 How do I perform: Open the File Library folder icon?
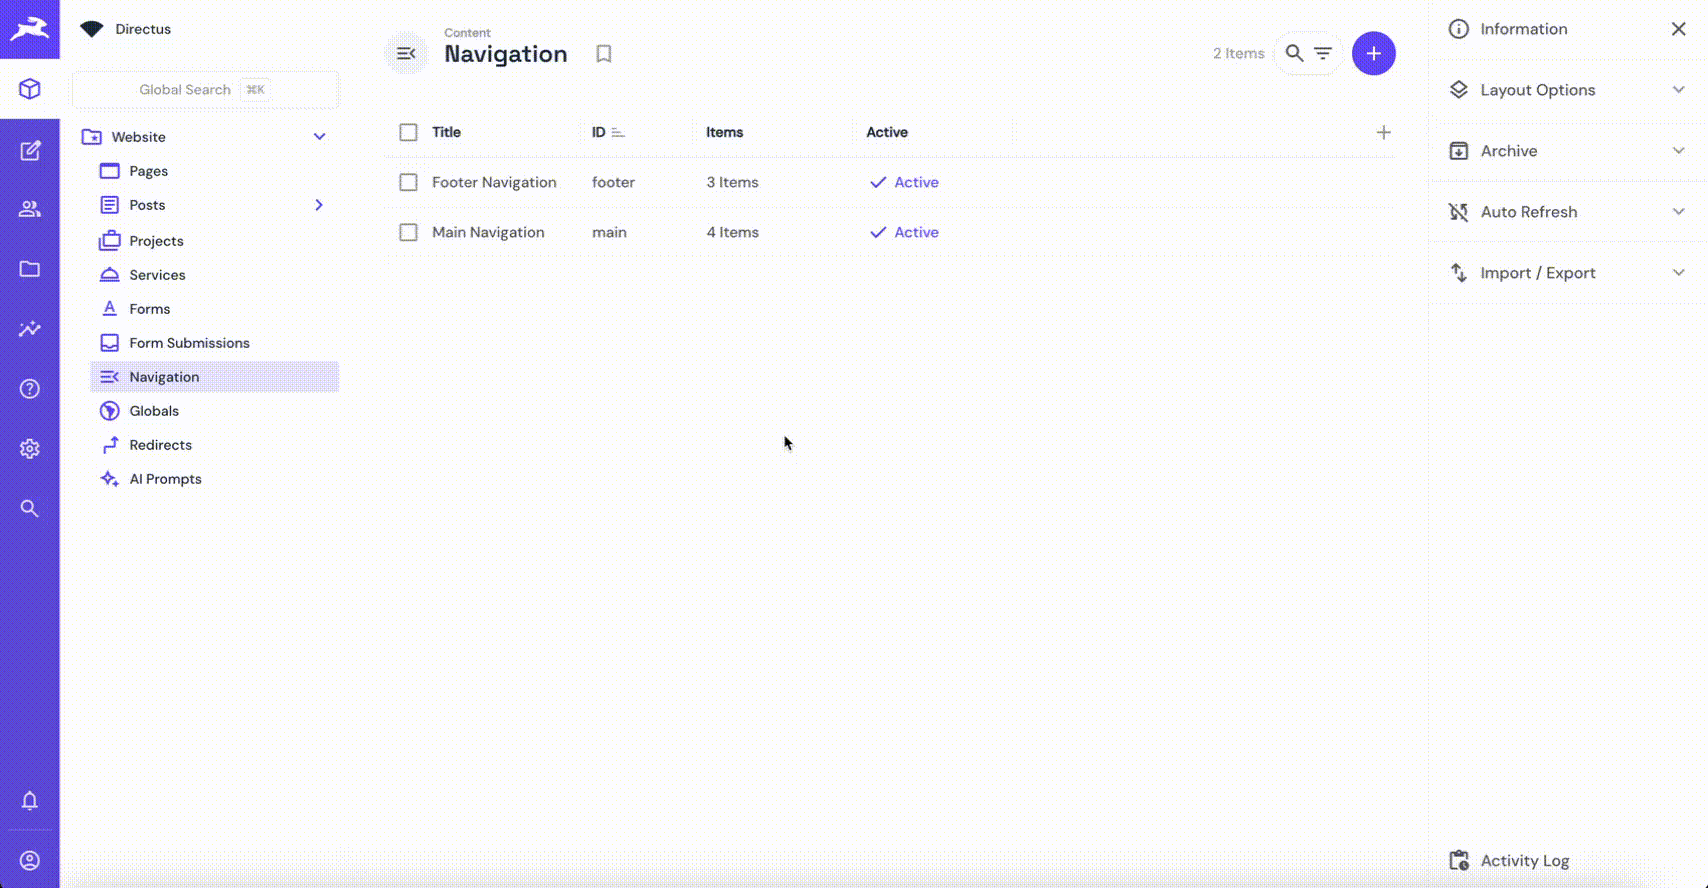tap(30, 269)
